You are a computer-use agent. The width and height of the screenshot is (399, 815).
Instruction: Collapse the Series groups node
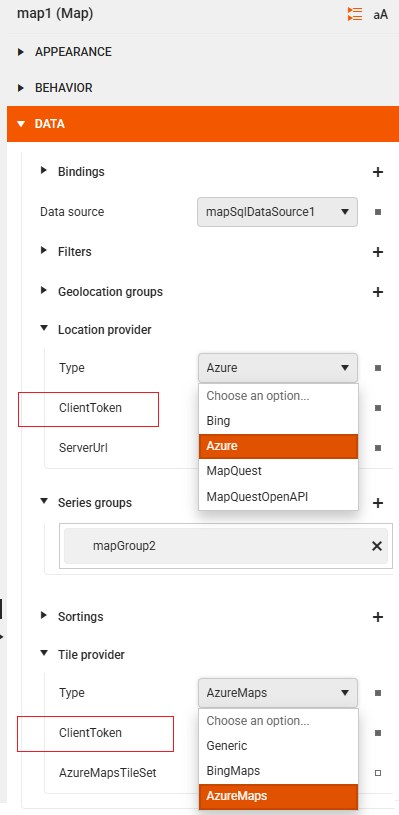click(44, 502)
